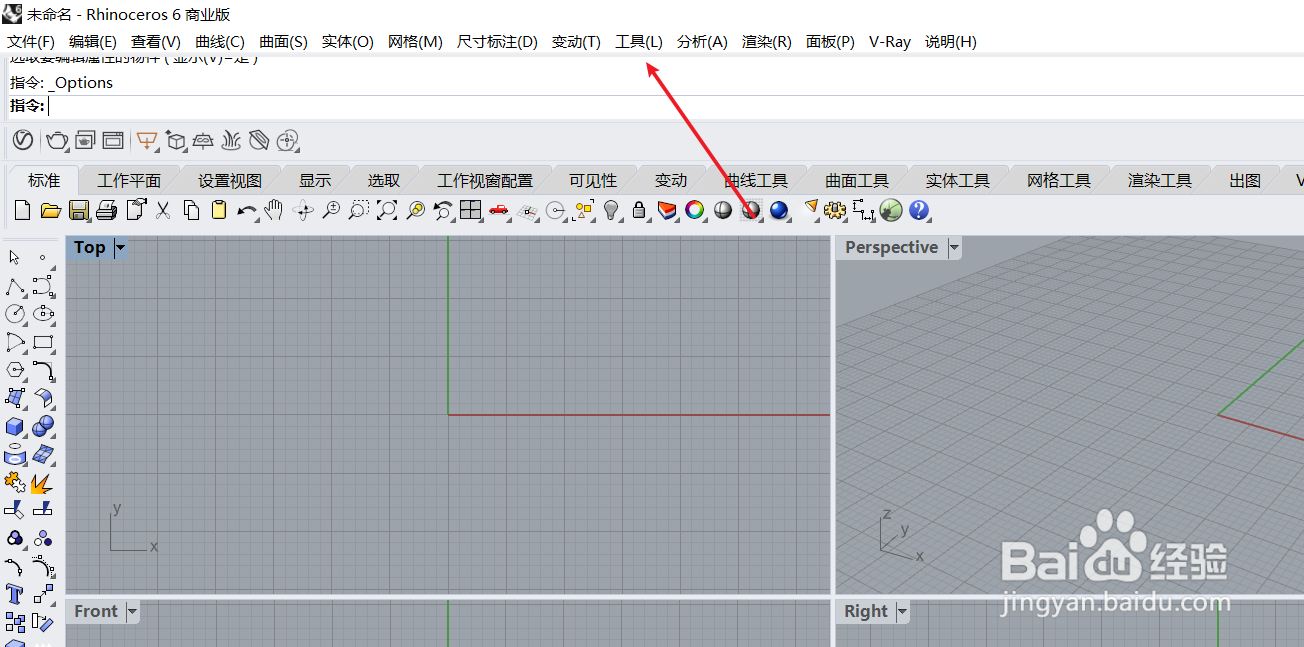Viewport: 1304px width, 647px height.
Task: Open the 编辑(E) menu
Action: pos(93,42)
